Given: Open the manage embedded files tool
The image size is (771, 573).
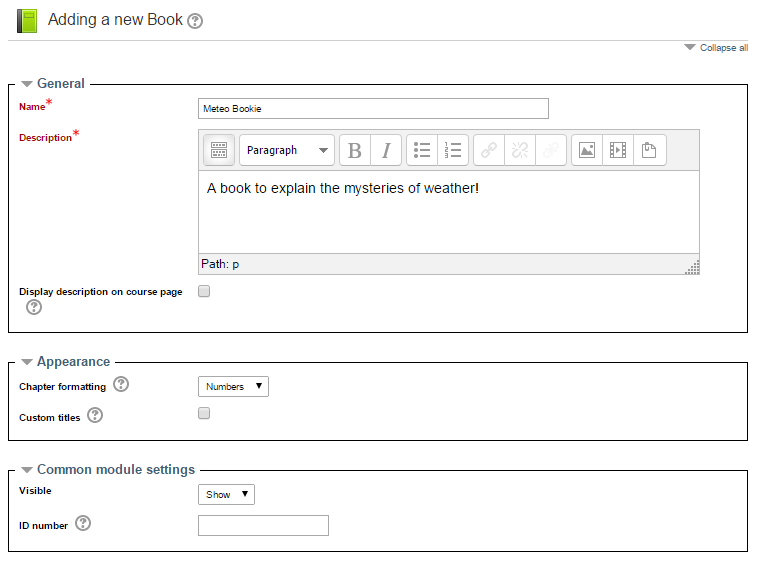Looking at the screenshot, I should (x=649, y=150).
